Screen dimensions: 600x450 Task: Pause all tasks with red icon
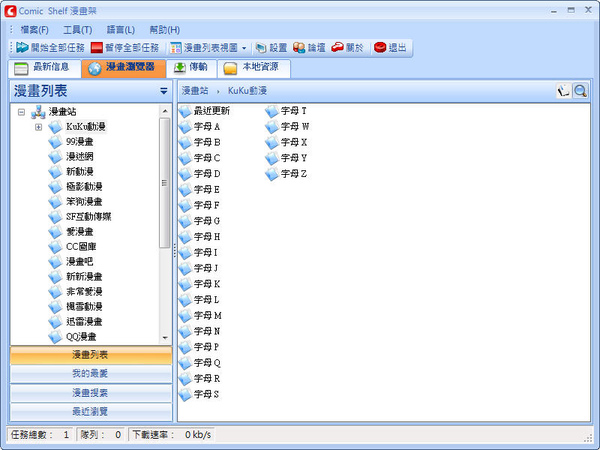[96, 48]
